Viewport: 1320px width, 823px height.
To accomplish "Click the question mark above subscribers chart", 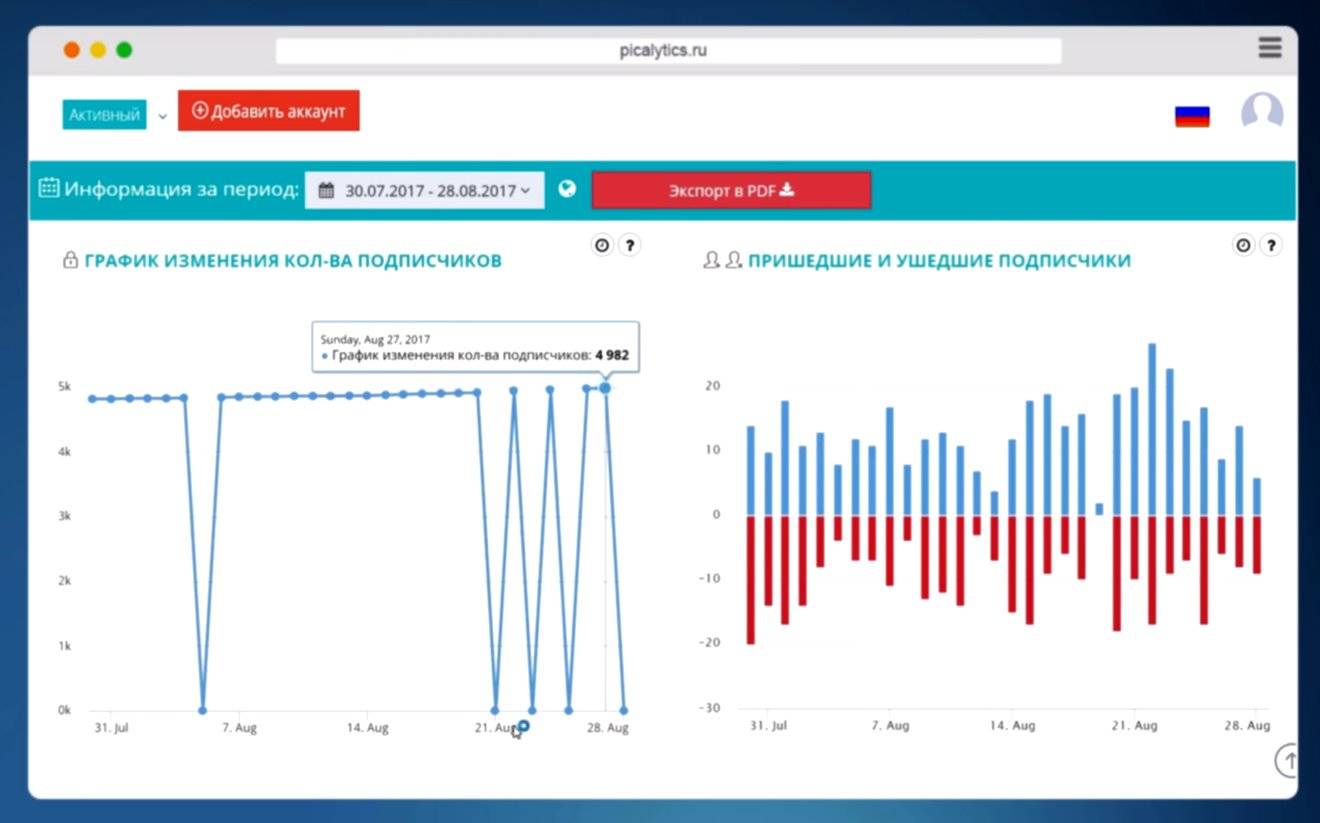I will 629,245.
